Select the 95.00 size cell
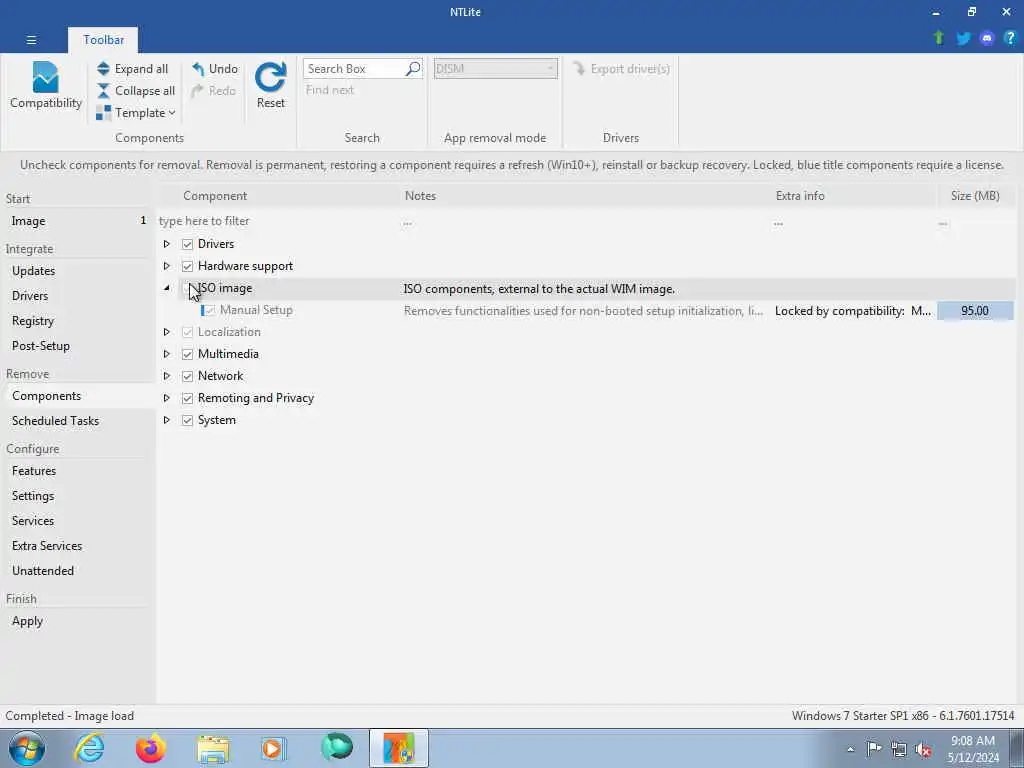1024x768 pixels. coord(975,311)
